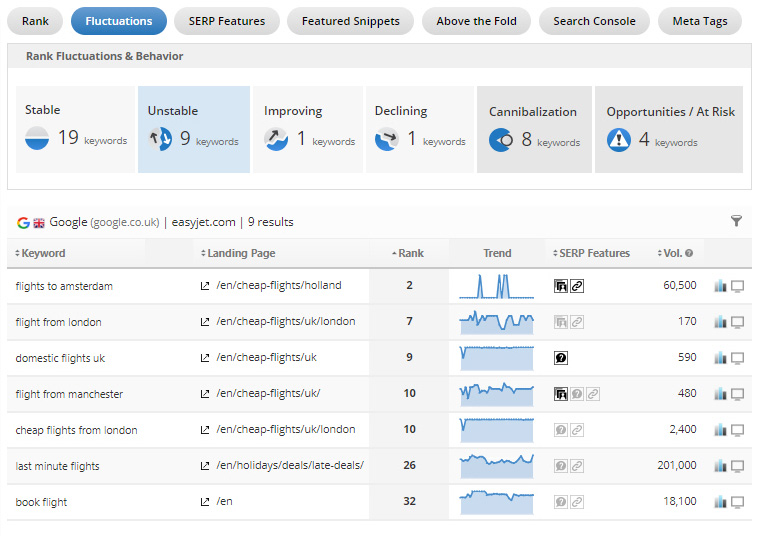The width and height of the screenshot is (757, 536).
Task: Click bar chart icon for book flight row
Action: tap(720, 502)
